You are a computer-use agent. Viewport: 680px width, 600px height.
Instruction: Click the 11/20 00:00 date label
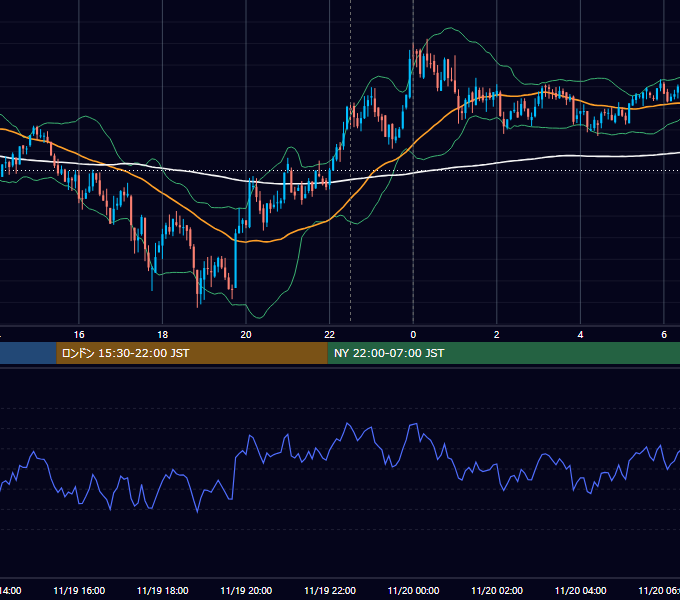[413, 590]
